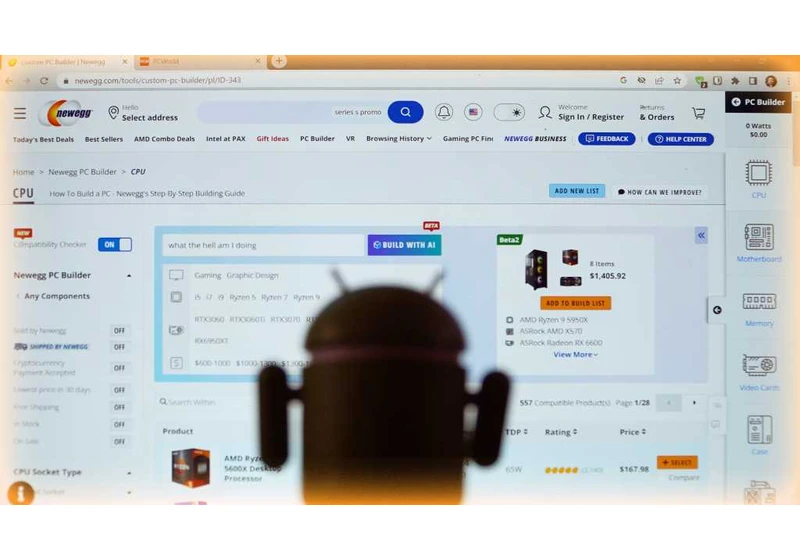
Task: Click the PC Builder back arrow header
Action: (x=758, y=102)
